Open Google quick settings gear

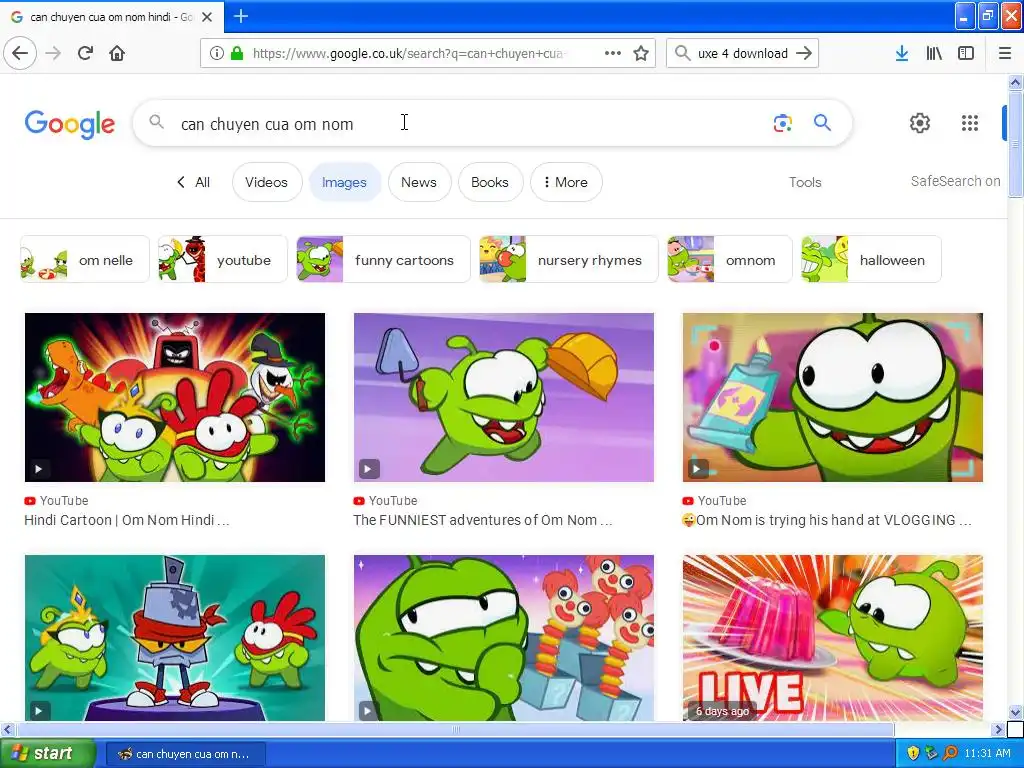click(920, 123)
